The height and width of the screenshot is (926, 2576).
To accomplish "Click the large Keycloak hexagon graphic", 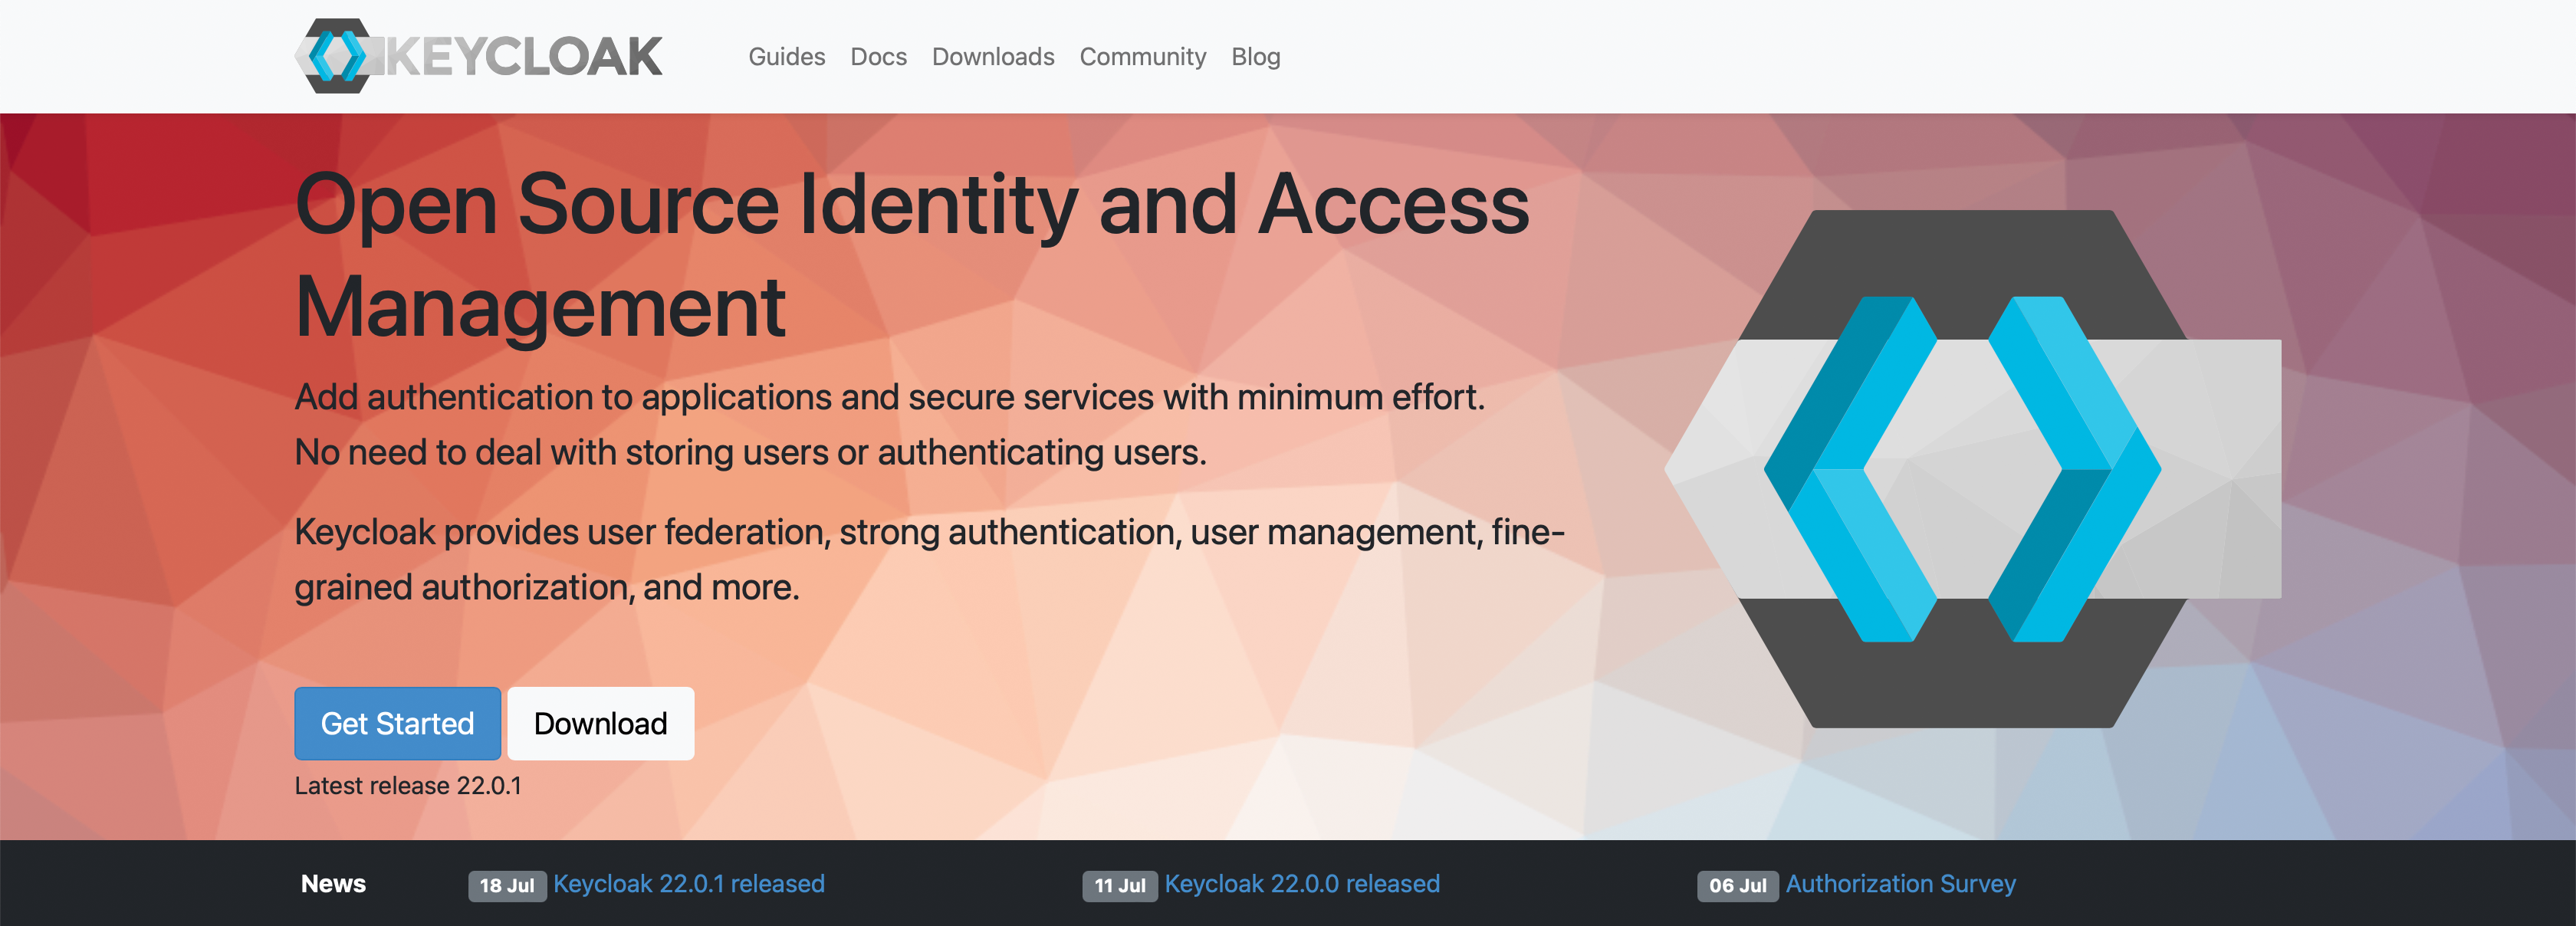I will tap(1972, 469).
